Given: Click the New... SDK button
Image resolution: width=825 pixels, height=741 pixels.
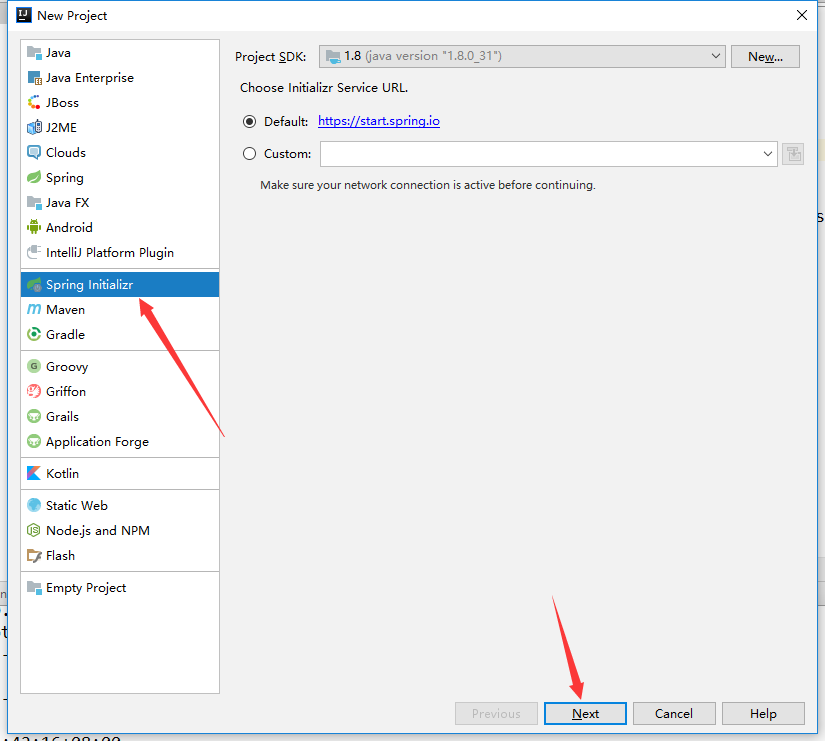Looking at the screenshot, I should [x=766, y=56].
